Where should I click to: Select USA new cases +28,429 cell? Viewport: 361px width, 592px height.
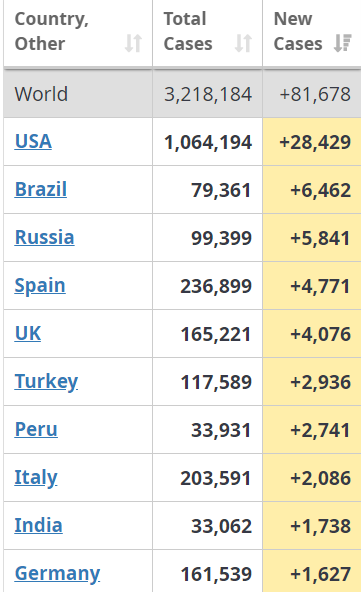tap(312, 142)
